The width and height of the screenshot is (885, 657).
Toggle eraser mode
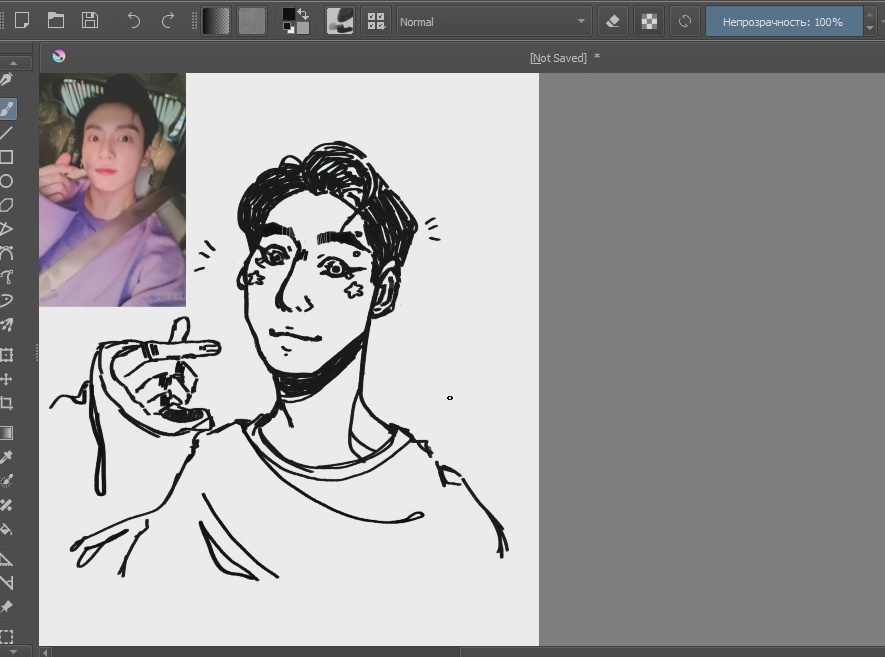612,21
